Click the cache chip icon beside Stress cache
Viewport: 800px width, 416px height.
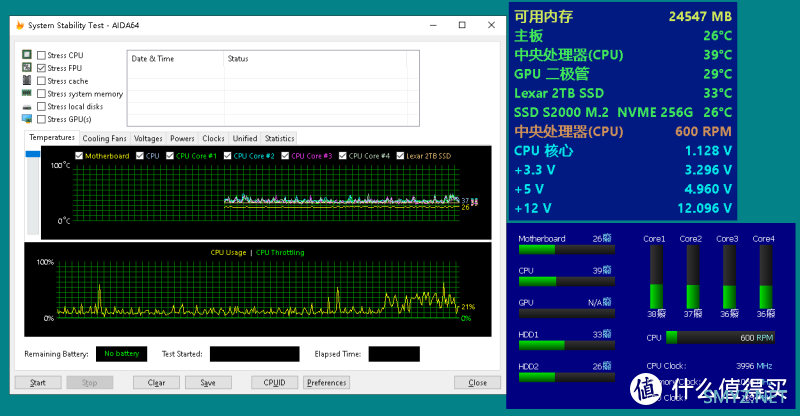click(27, 80)
